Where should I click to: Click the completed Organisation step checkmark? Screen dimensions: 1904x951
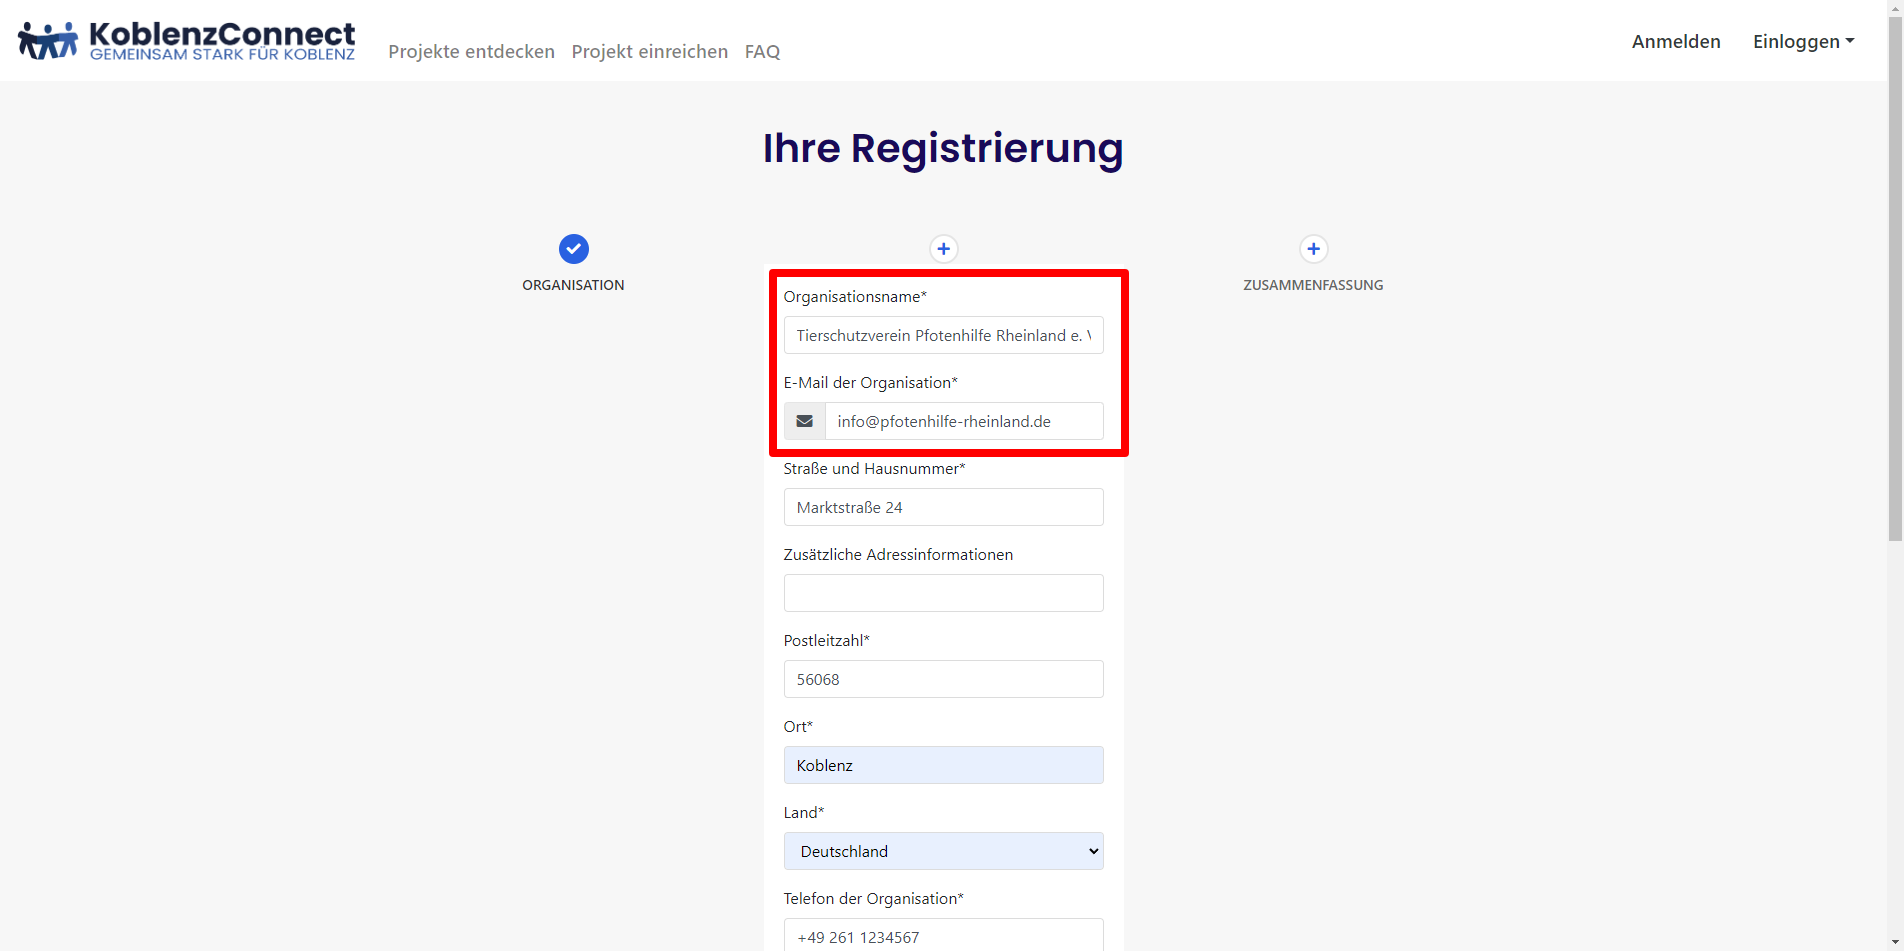[573, 249]
